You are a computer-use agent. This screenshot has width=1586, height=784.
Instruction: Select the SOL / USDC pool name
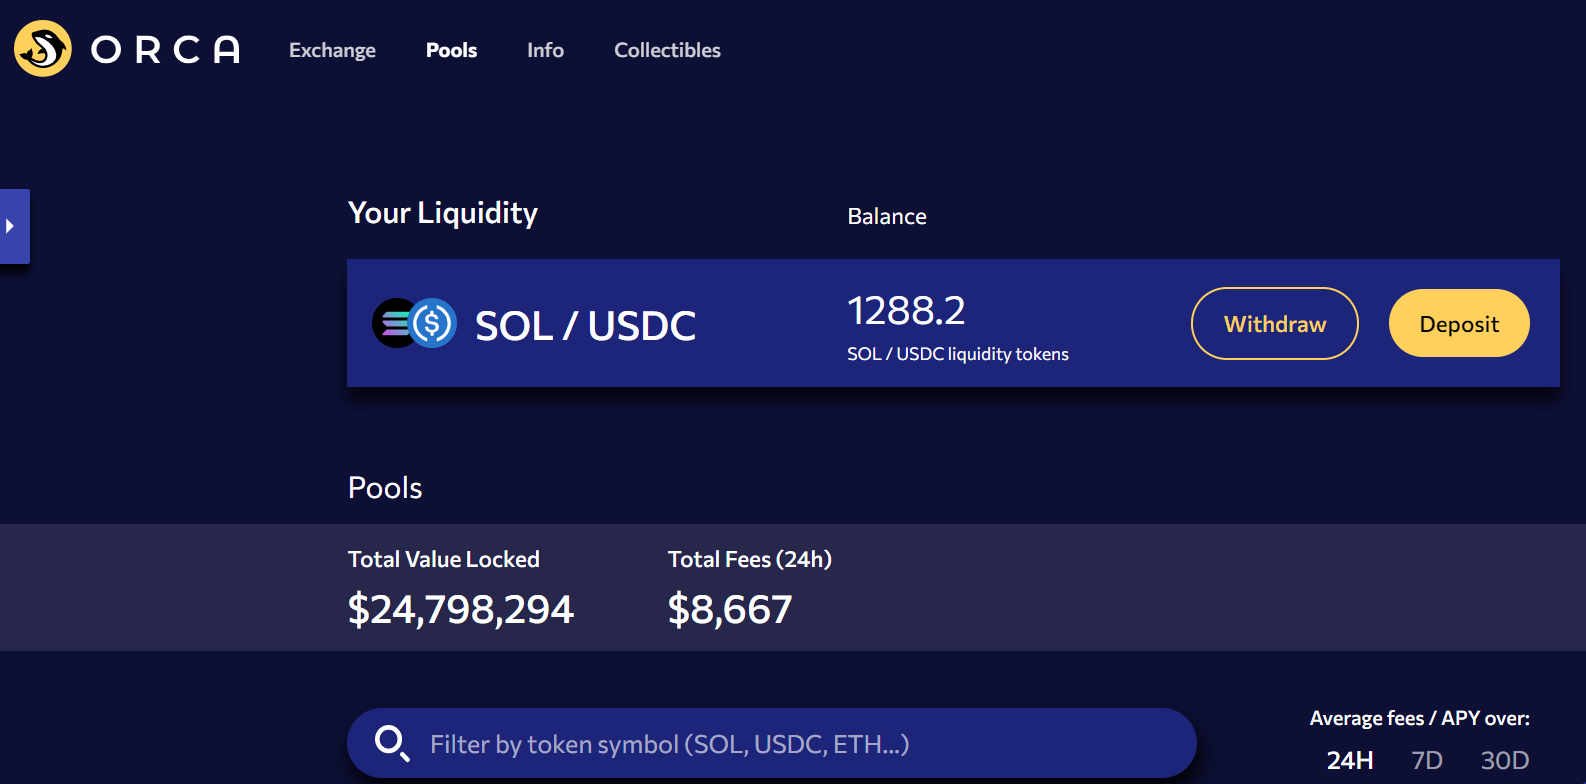(x=585, y=326)
